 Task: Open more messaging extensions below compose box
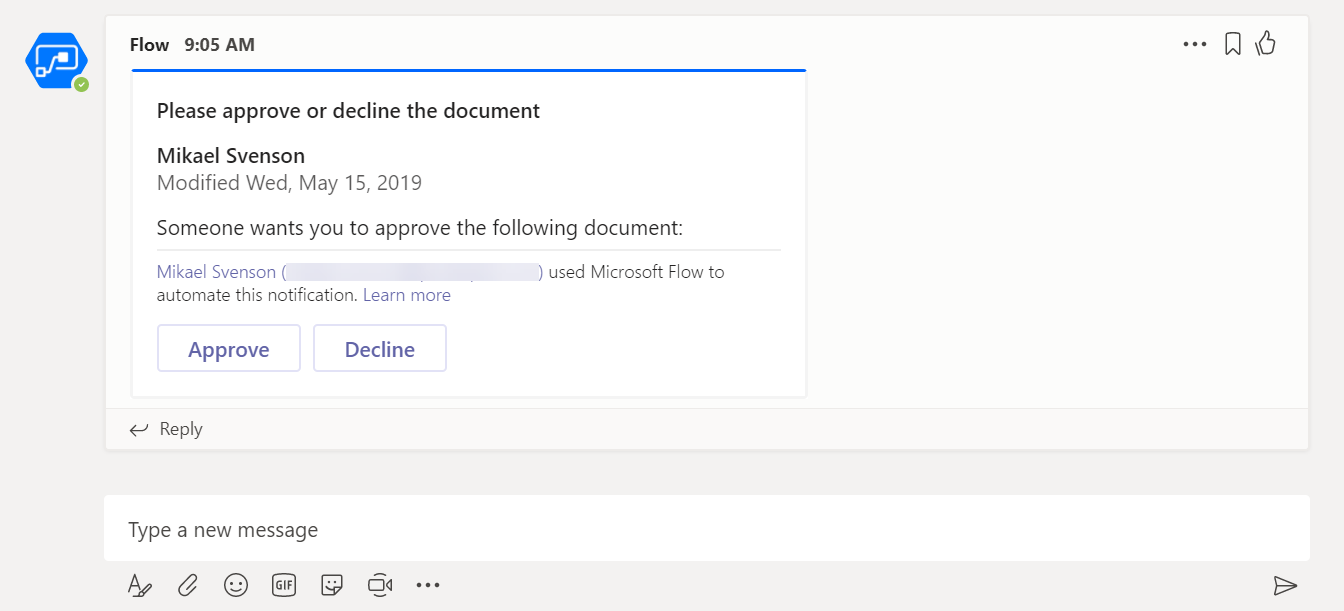pyautogui.click(x=428, y=585)
